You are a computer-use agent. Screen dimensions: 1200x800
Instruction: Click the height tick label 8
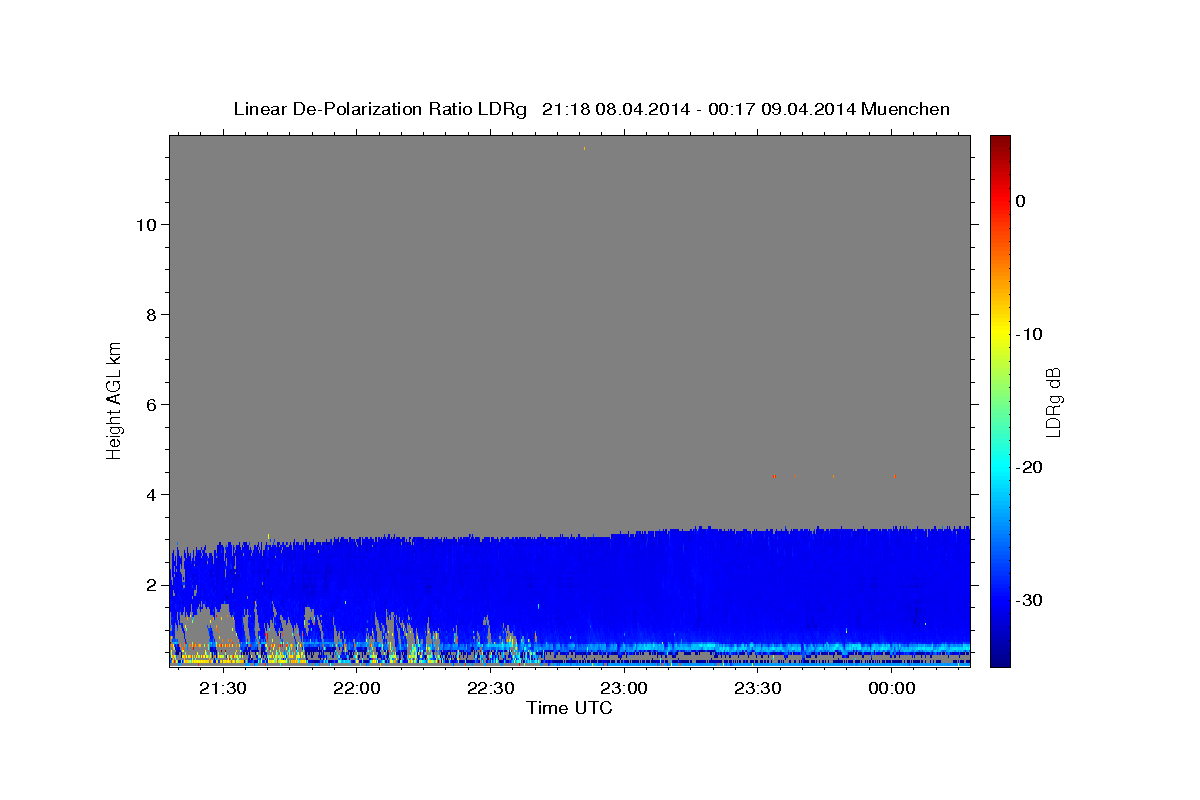[x=149, y=314]
